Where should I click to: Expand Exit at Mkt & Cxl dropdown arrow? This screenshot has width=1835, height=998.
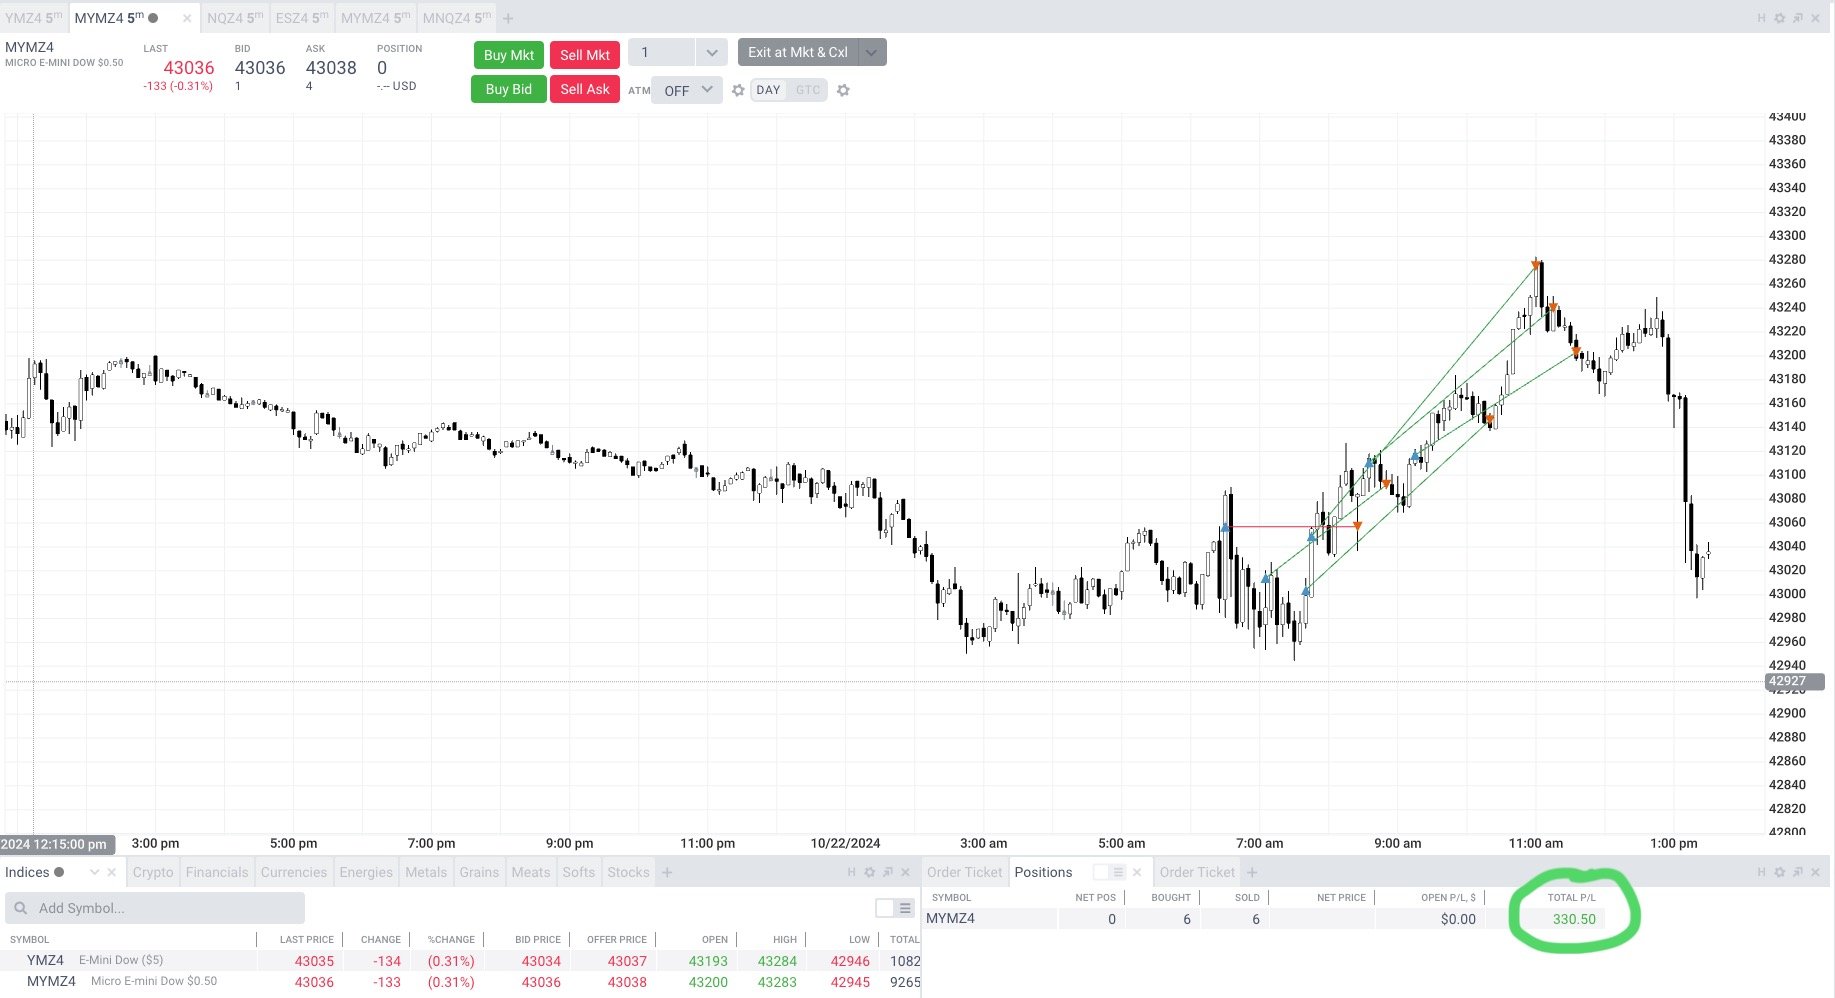click(x=872, y=52)
